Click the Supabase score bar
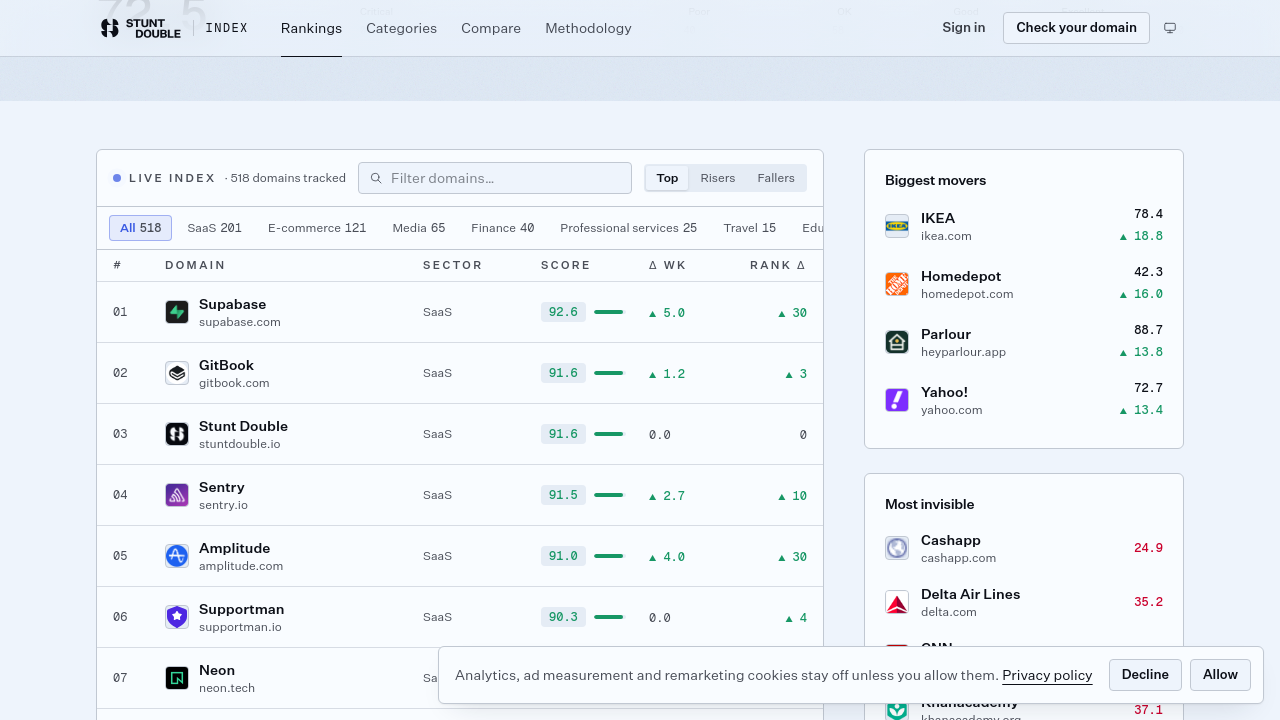 608,312
